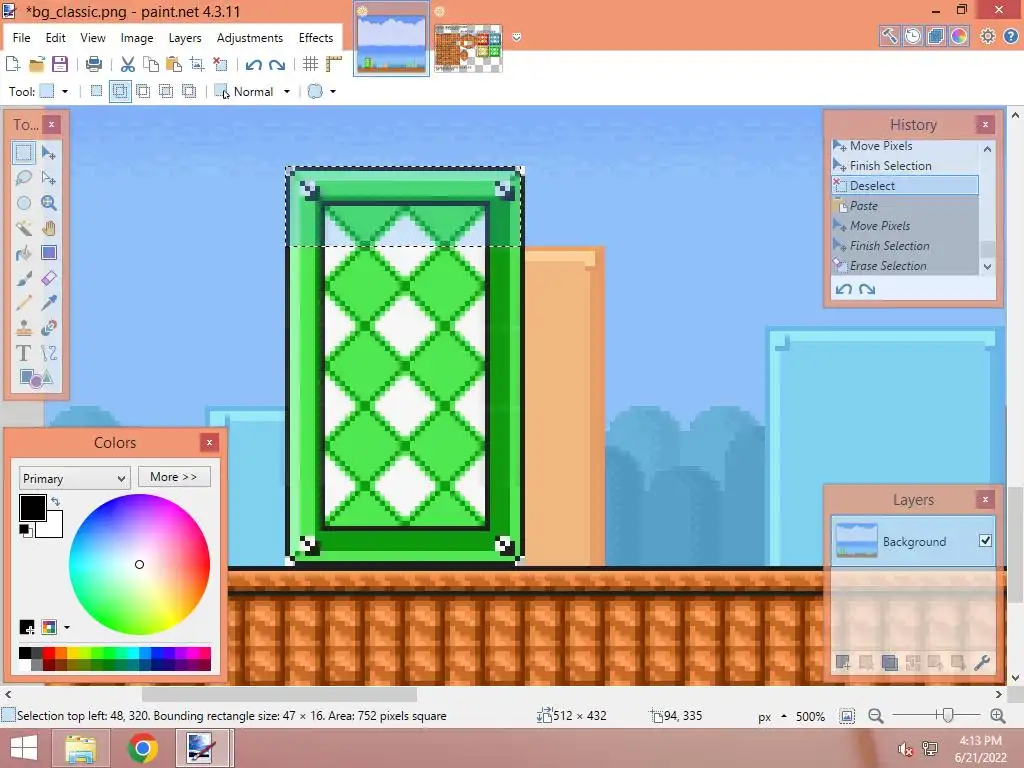
Task: Open the Edit menu
Action: pos(56,38)
